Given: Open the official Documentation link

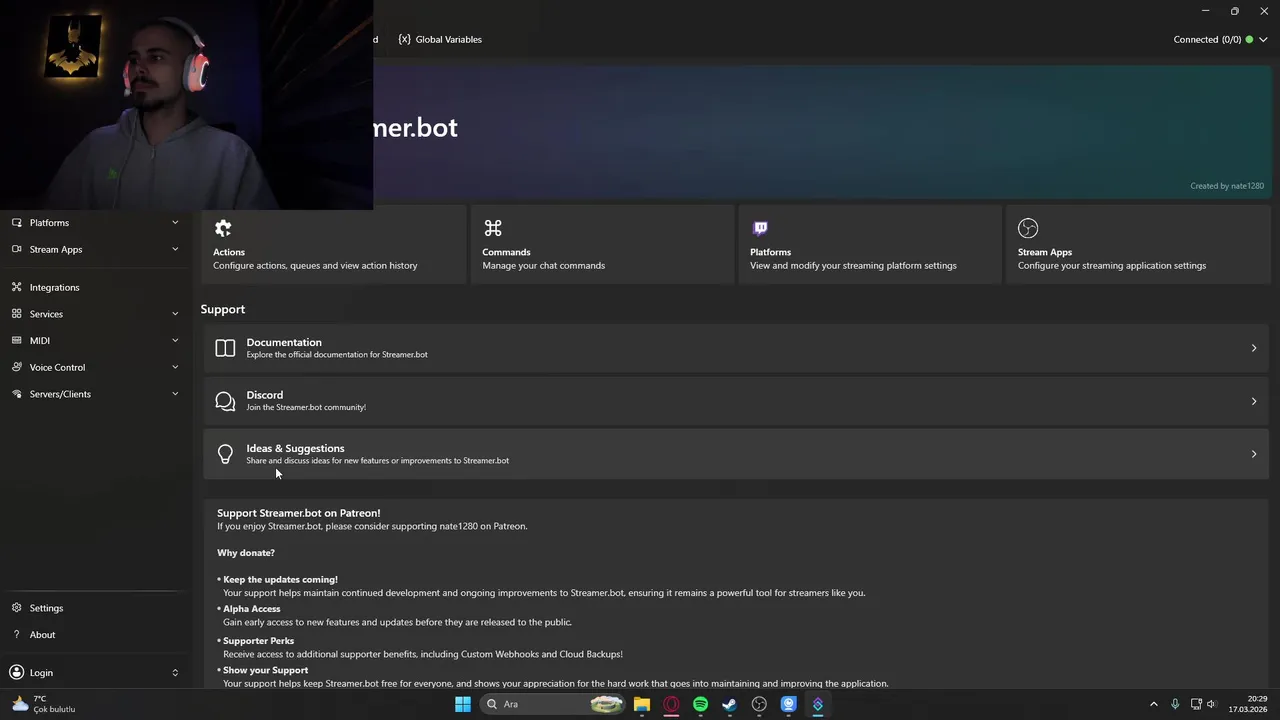Looking at the screenshot, I should click(736, 348).
